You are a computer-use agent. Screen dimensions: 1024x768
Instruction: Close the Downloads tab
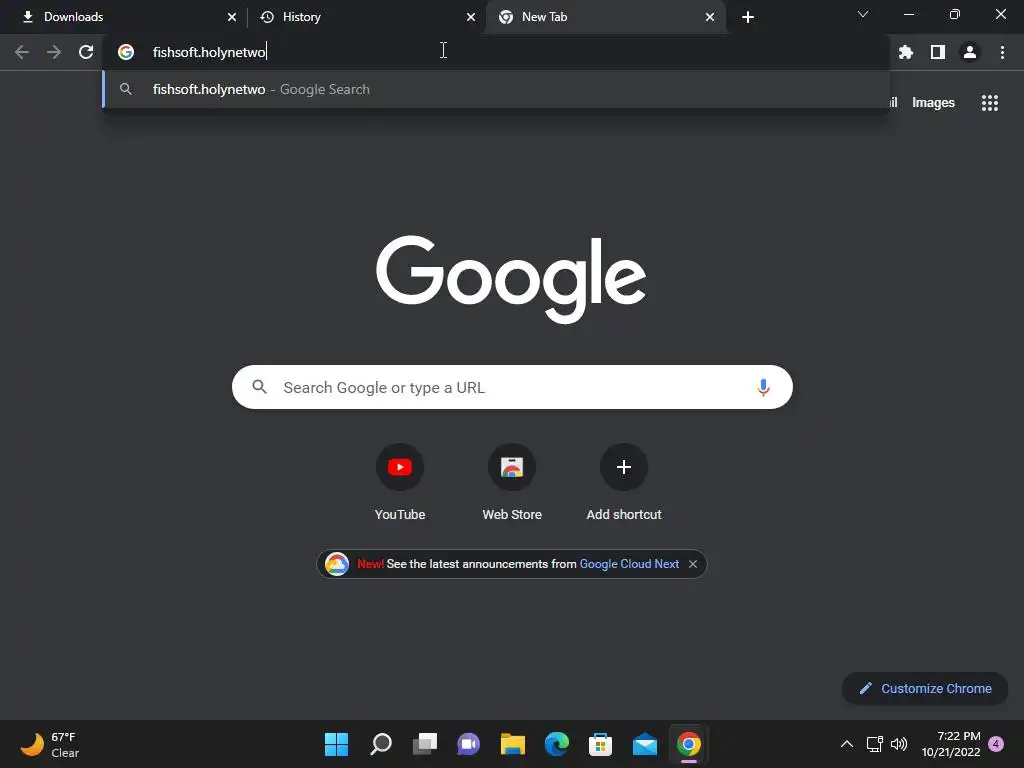point(232,17)
